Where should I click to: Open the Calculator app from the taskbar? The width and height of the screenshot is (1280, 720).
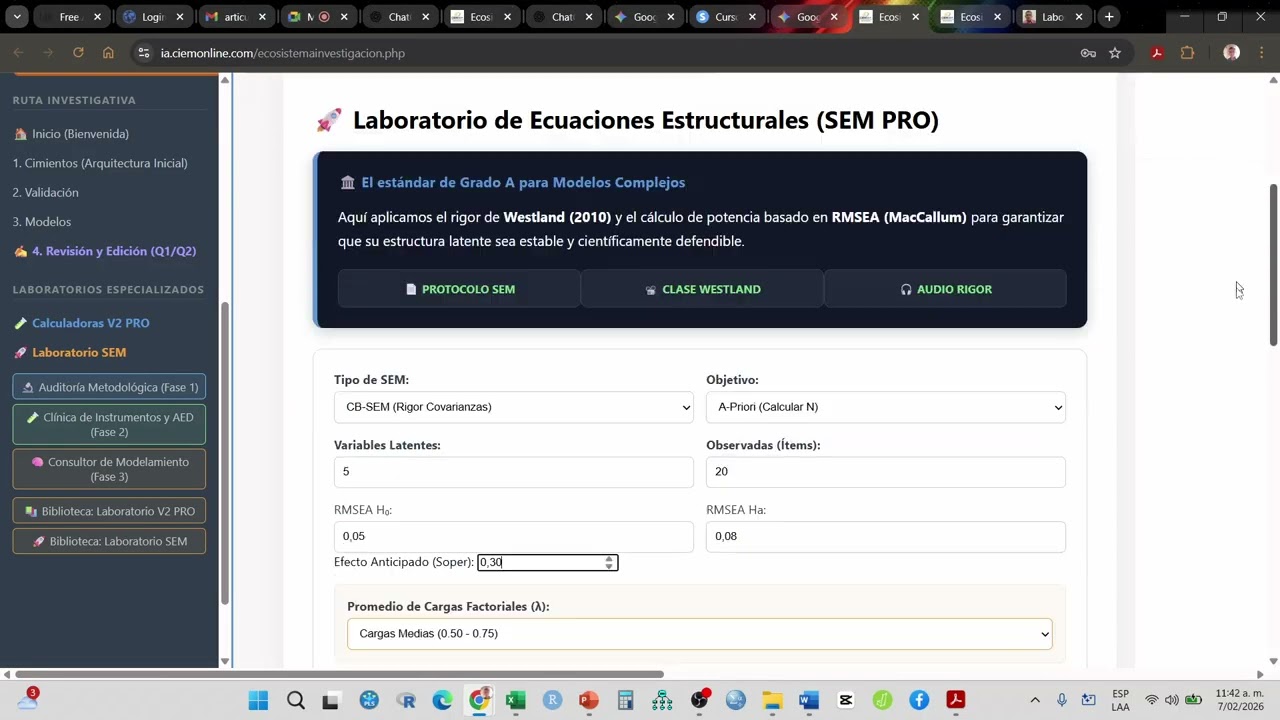626,700
